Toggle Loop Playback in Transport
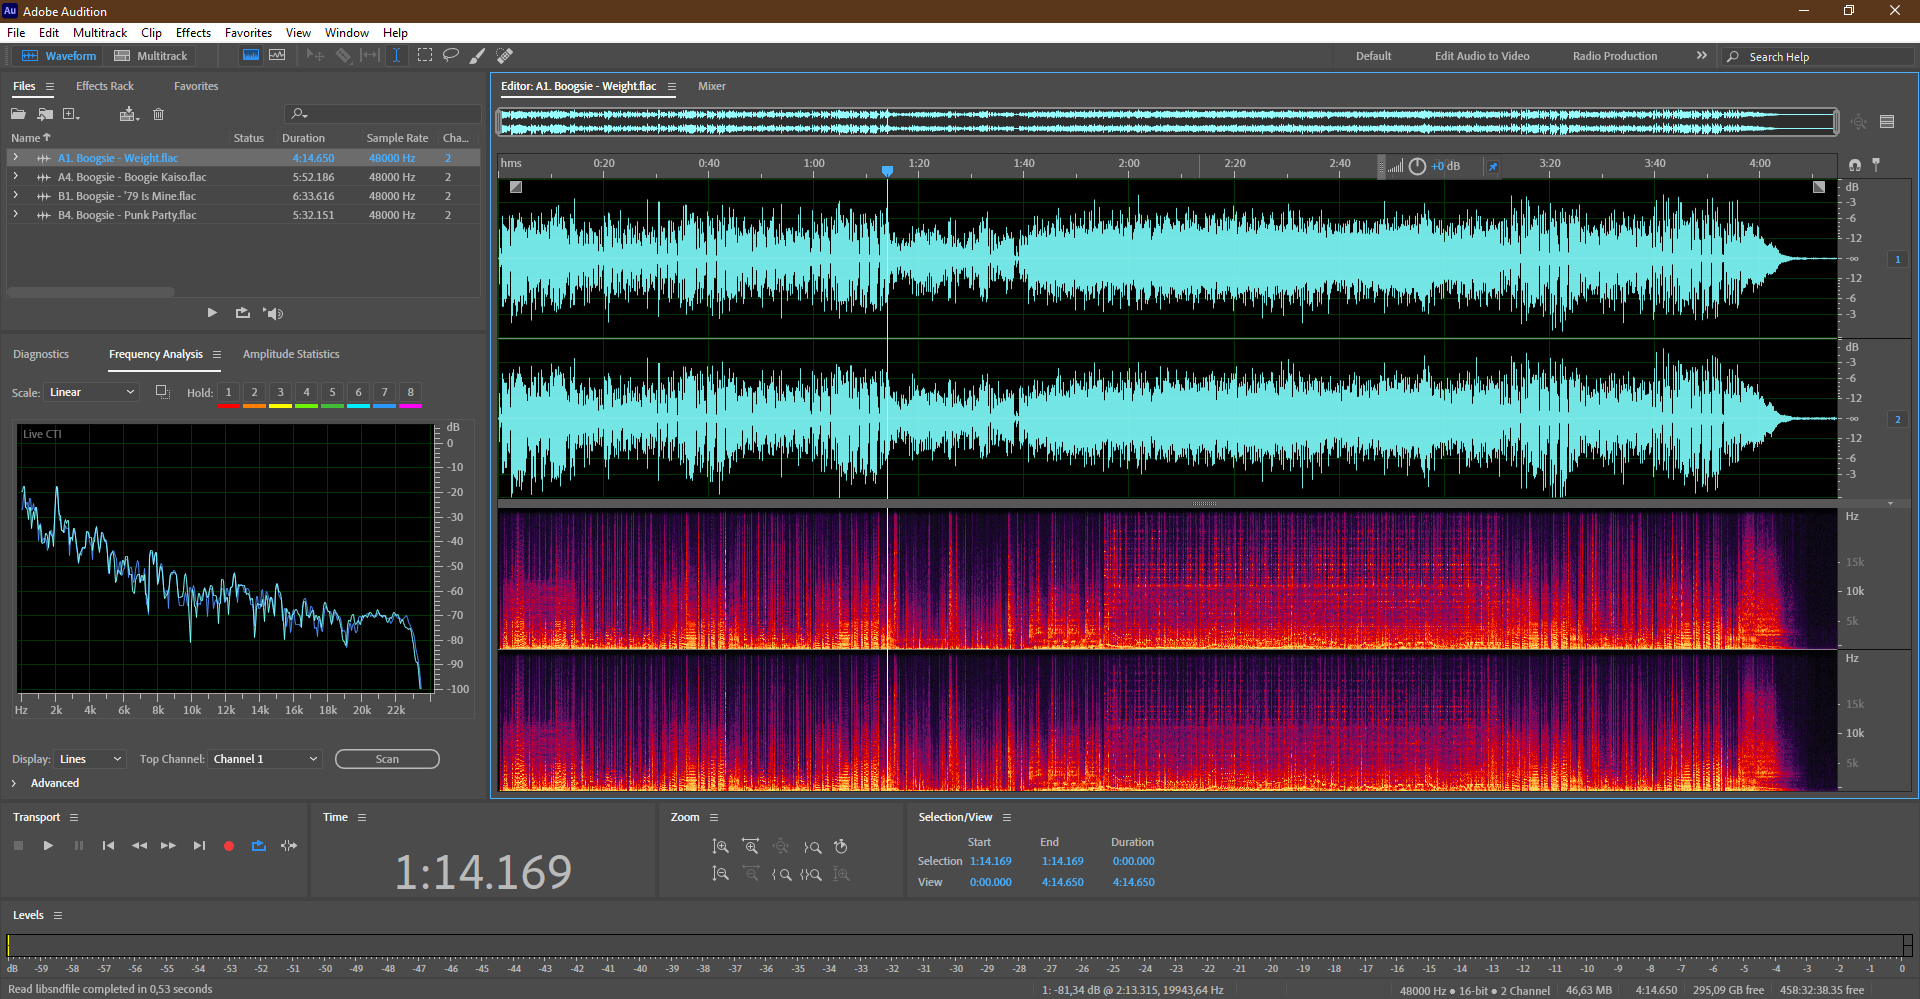The height and width of the screenshot is (999, 1920). (259, 846)
